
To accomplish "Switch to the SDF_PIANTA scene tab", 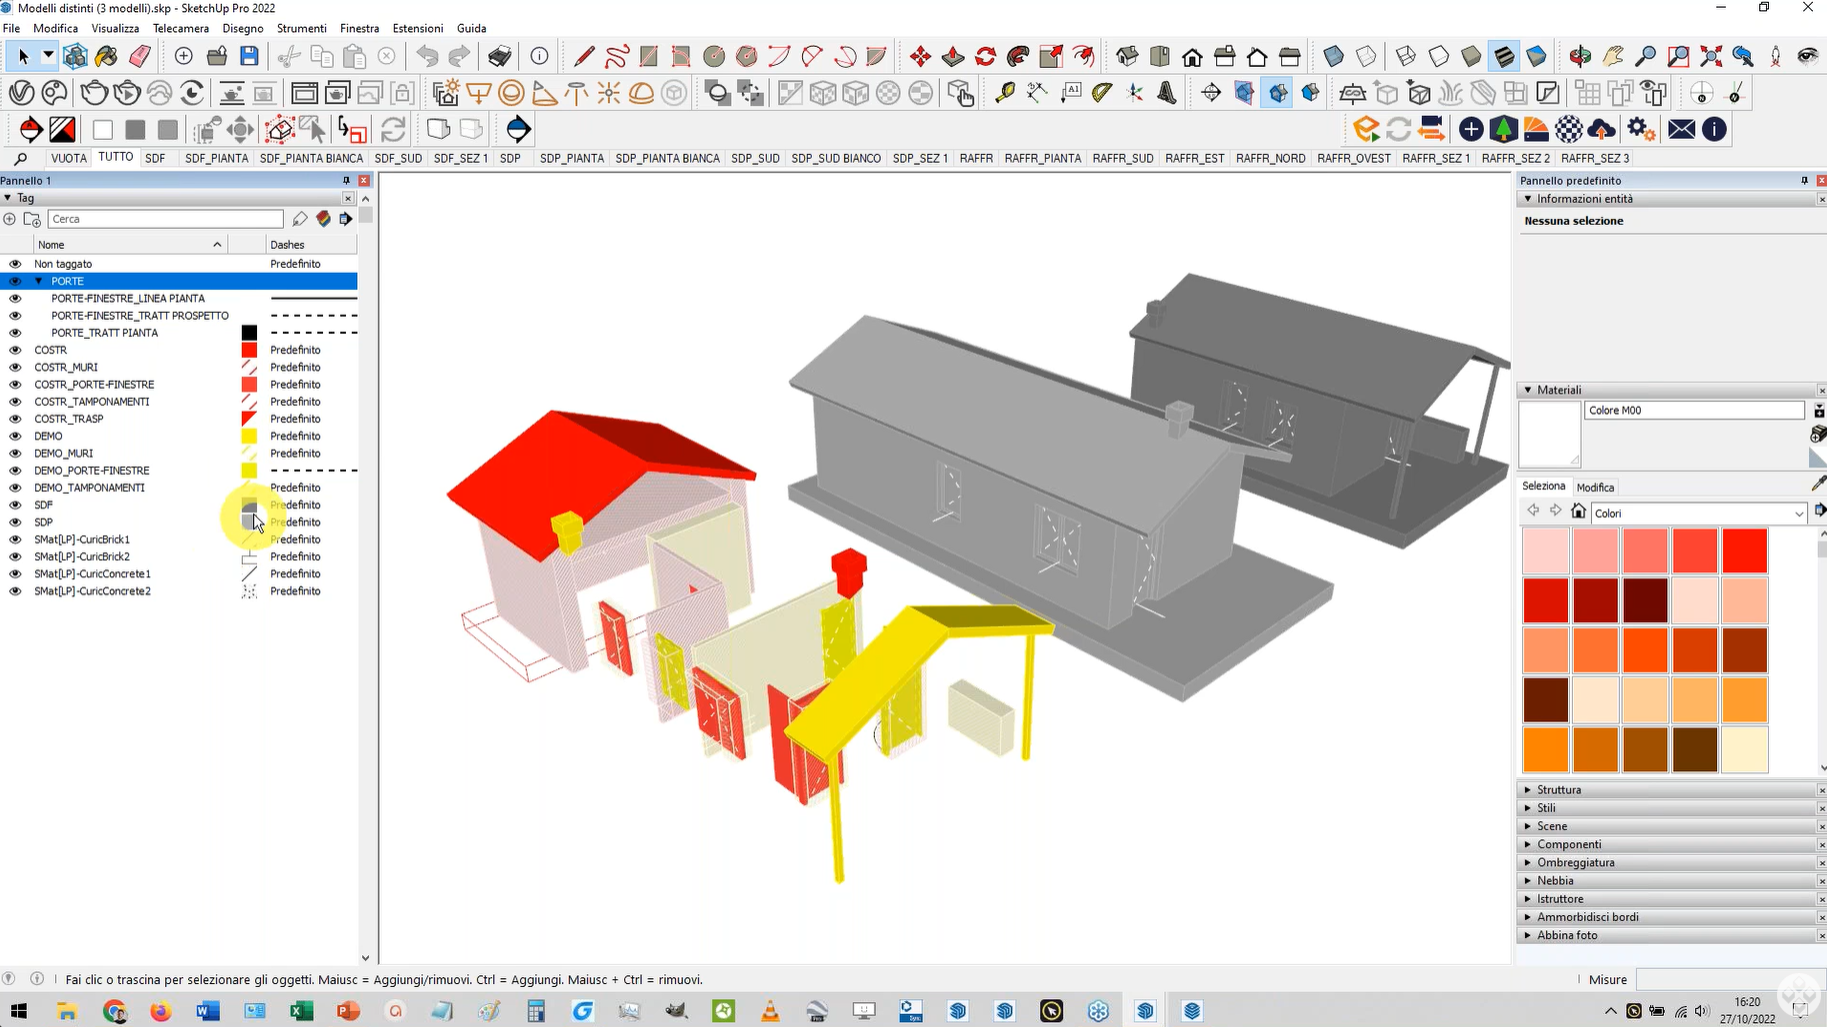I will 216,158.
